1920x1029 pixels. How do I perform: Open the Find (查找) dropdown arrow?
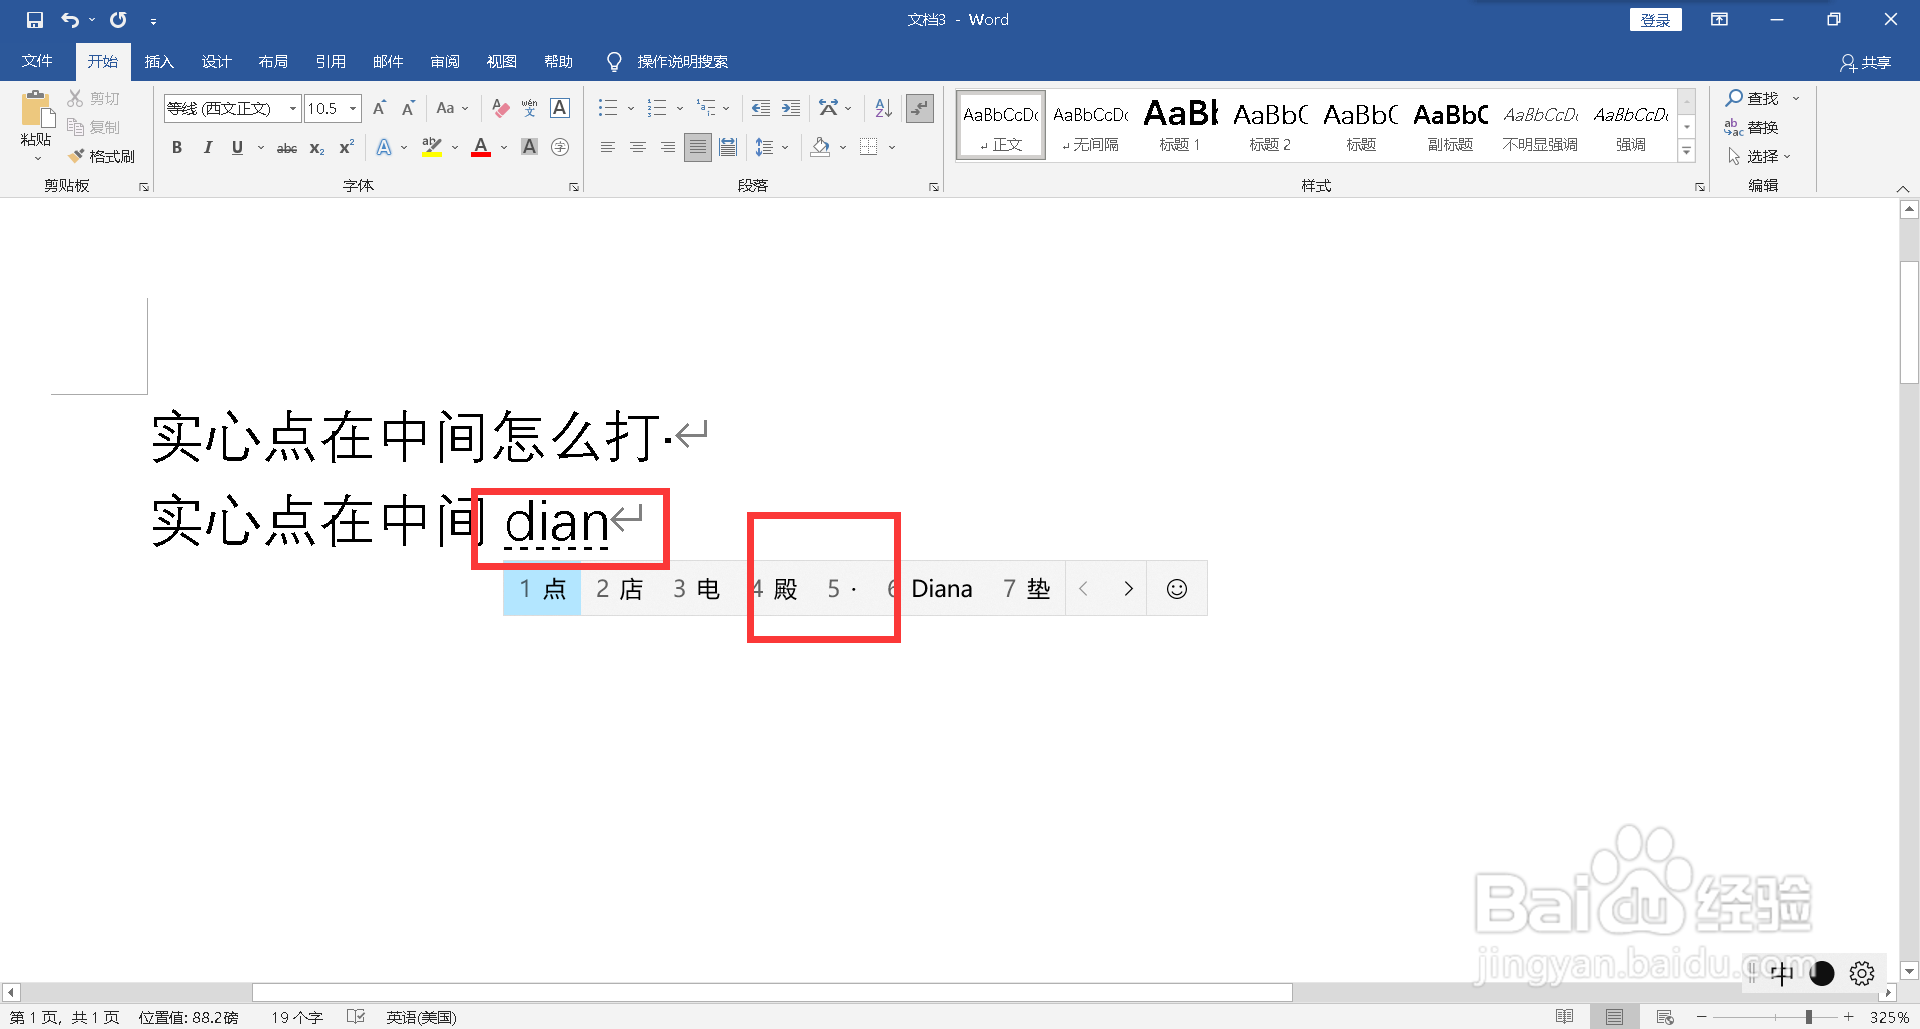tap(1796, 98)
